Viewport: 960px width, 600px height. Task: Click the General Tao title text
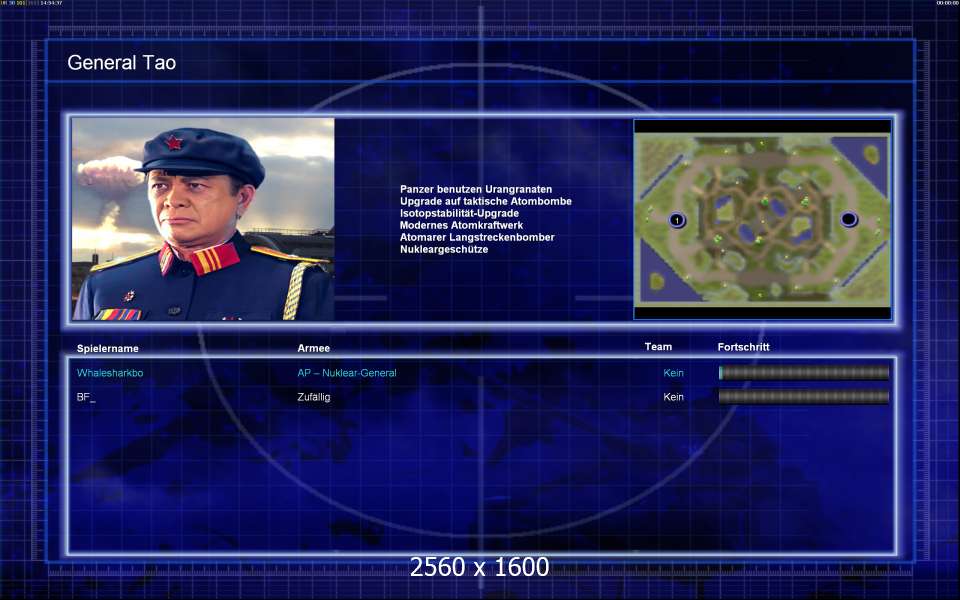tap(122, 62)
